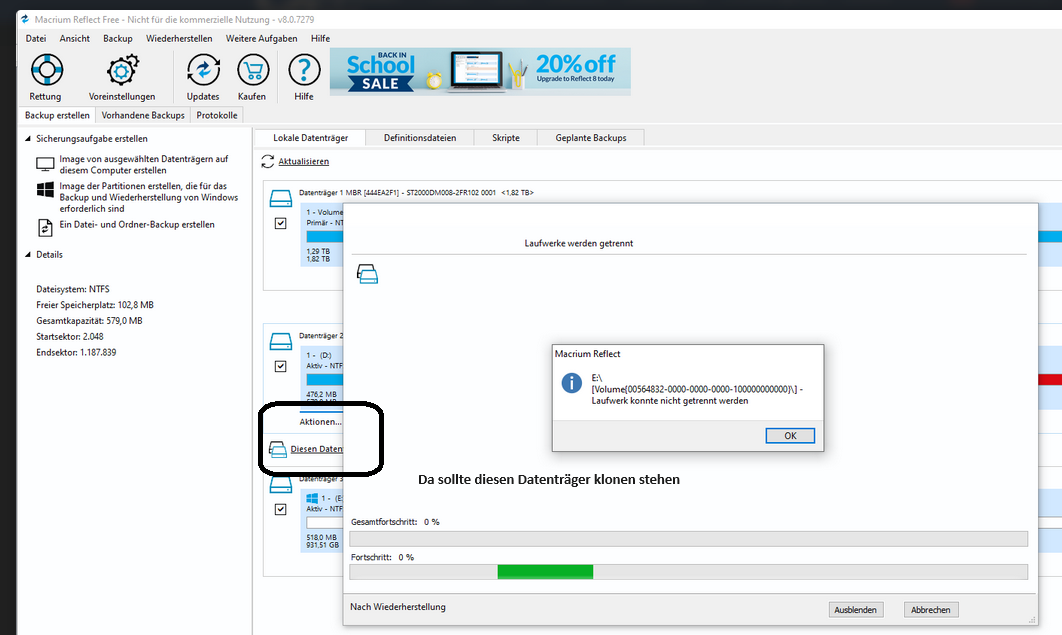Collapse the Details section

(28, 255)
